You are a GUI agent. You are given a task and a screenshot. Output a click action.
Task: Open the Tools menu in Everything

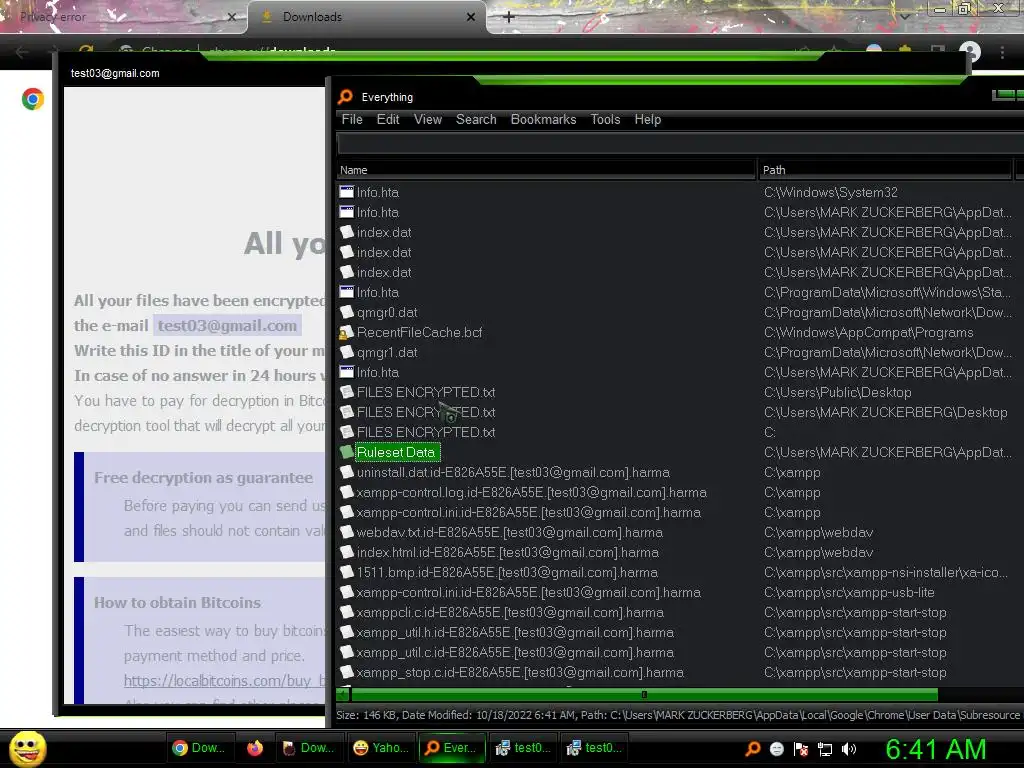605,120
